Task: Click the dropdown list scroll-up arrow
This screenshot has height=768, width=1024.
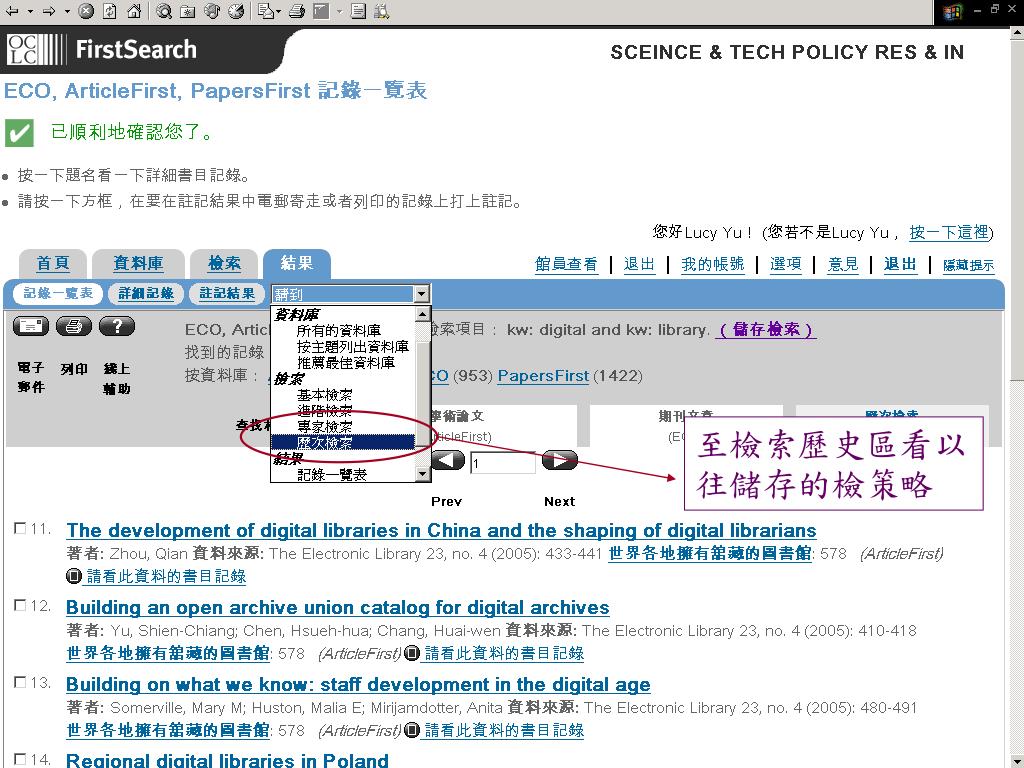Action: tap(423, 314)
